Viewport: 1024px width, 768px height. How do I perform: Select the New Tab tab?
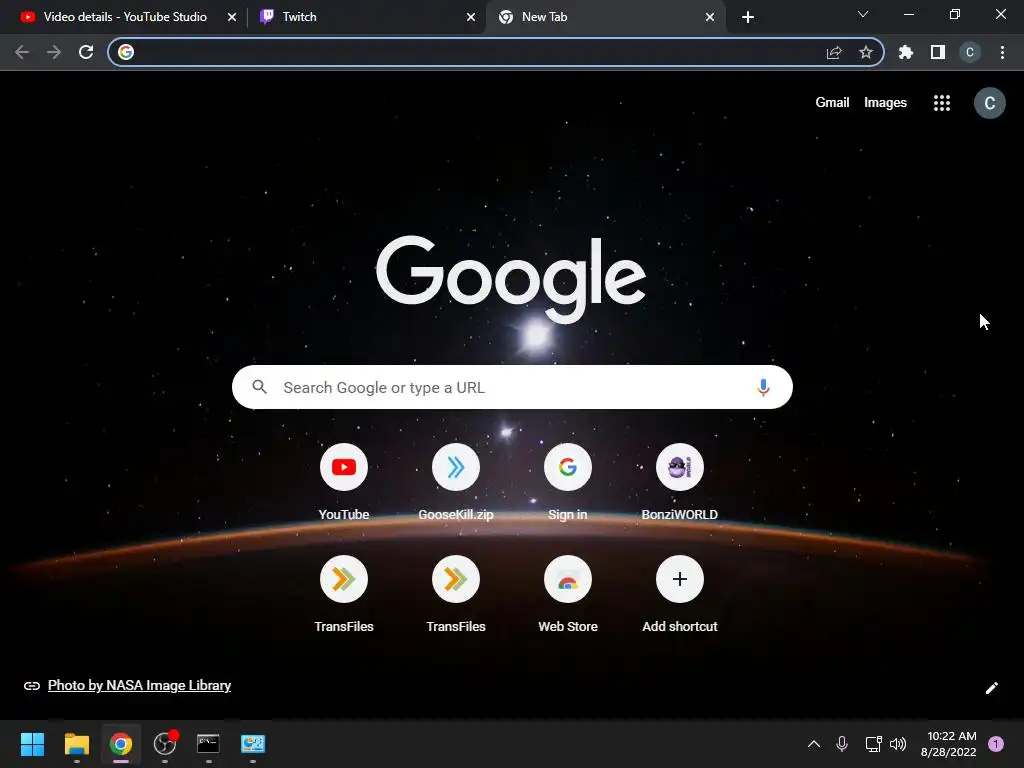click(545, 17)
